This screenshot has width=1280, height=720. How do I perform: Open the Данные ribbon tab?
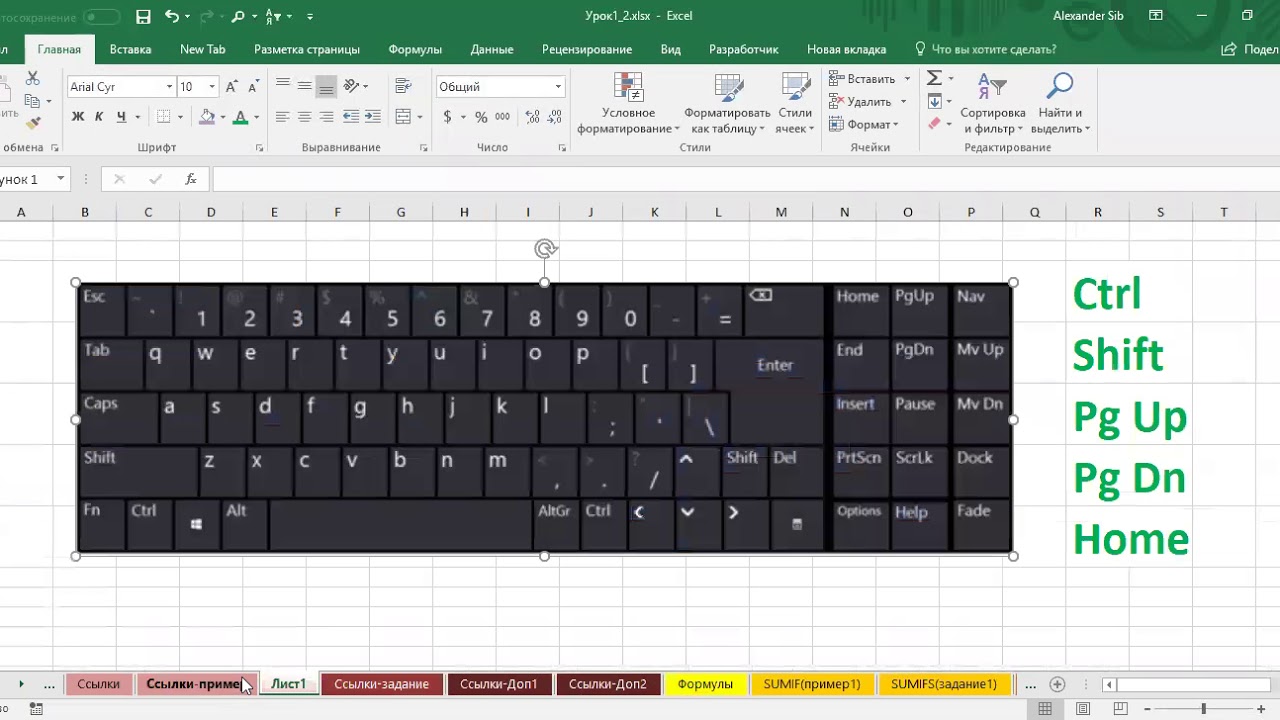tap(492, 49)
